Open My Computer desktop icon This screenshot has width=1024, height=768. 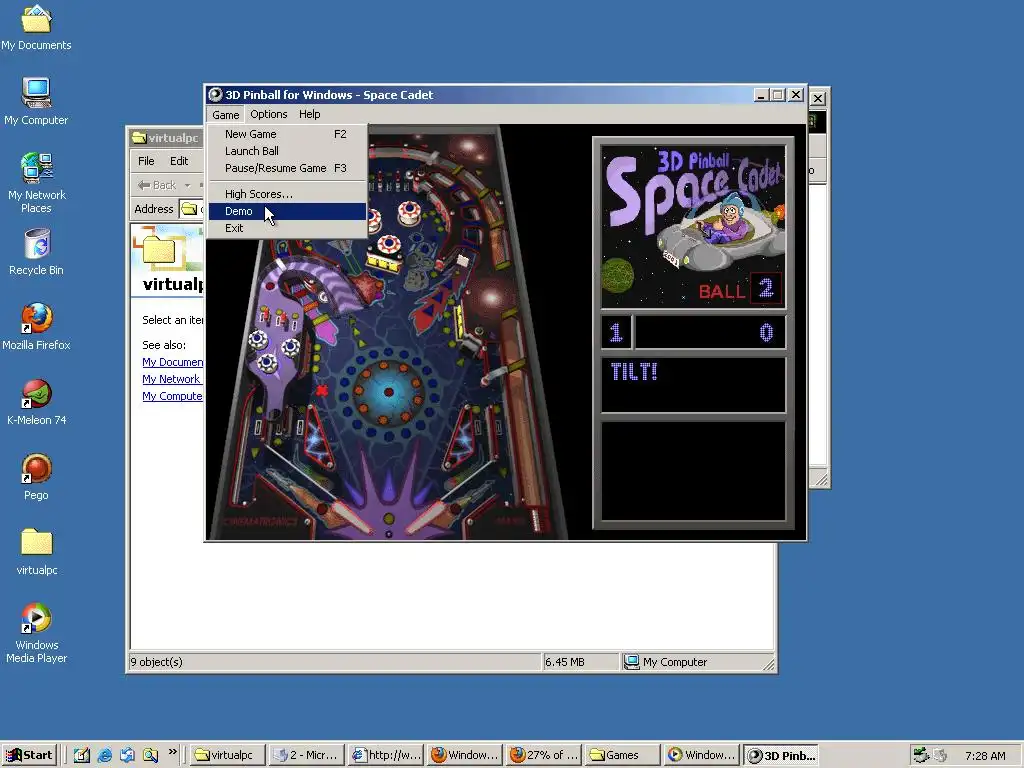36,102
